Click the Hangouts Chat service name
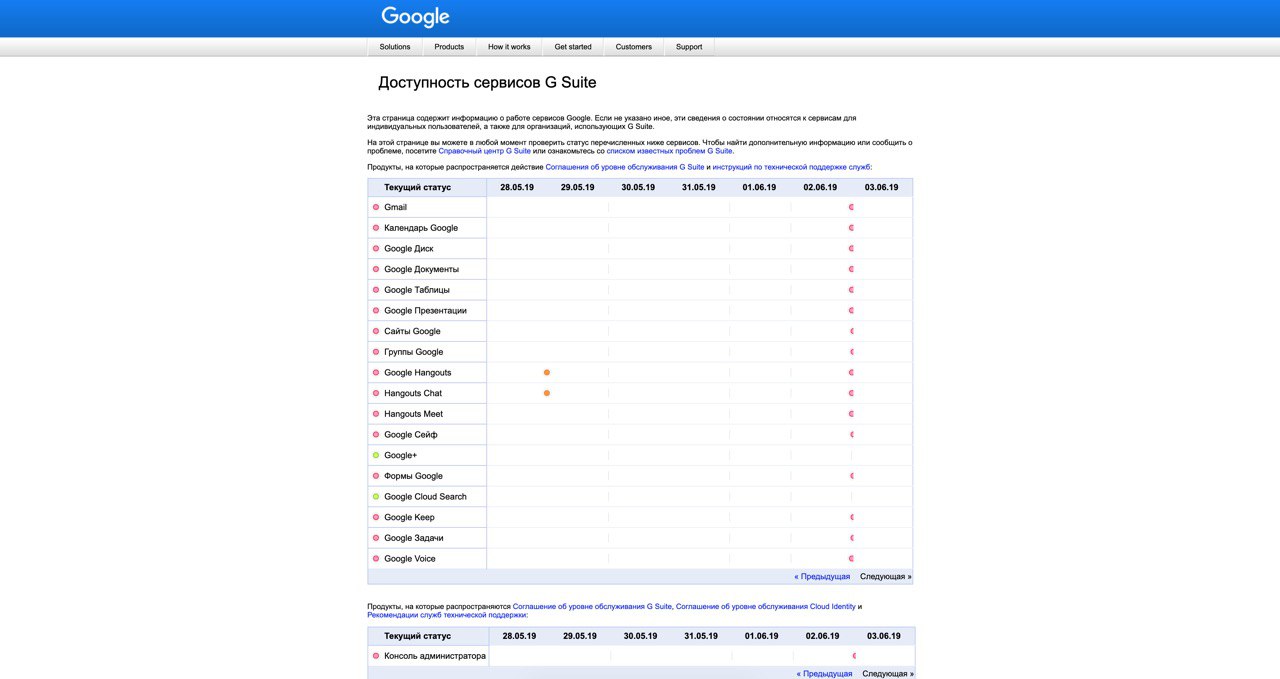1280x679 pixels. click(x=413, y=393)
